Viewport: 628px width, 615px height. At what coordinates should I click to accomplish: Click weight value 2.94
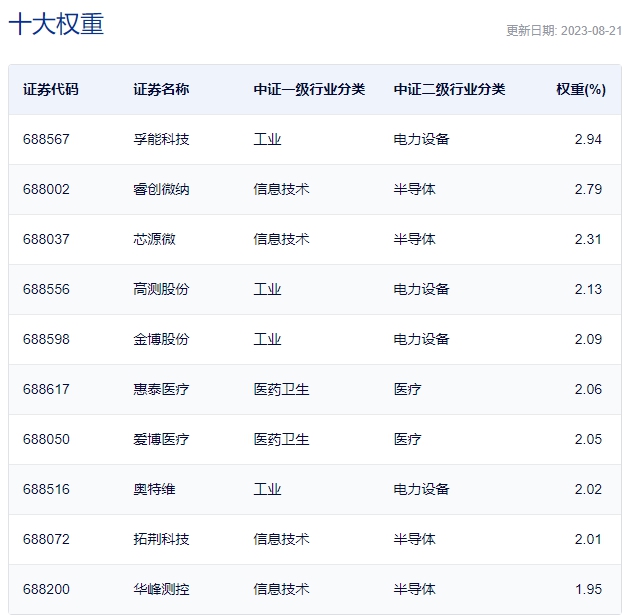coord(588,139)
